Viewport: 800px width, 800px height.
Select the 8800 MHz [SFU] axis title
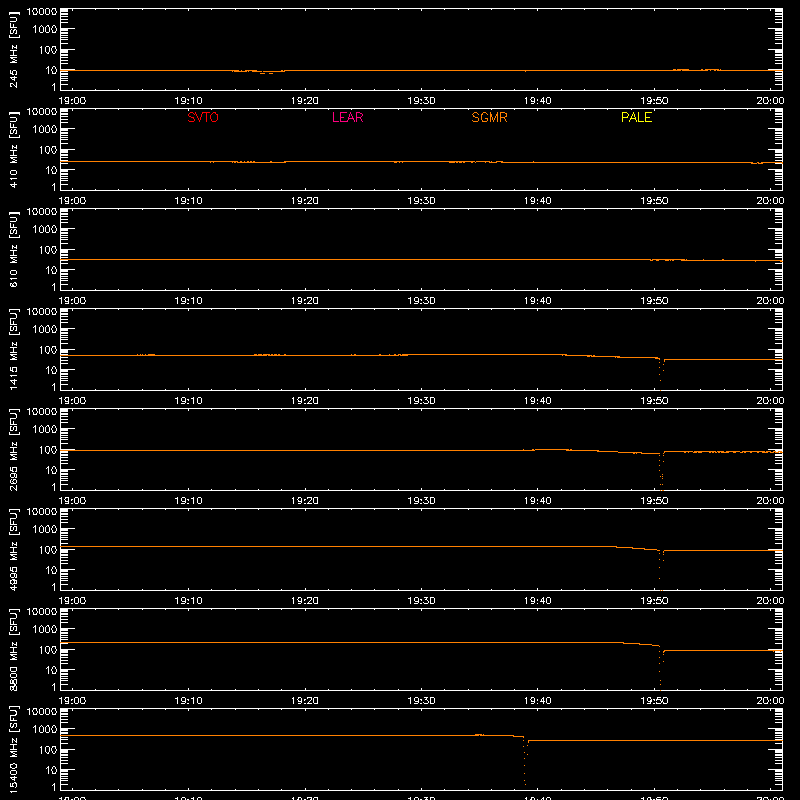coord(13,649)
